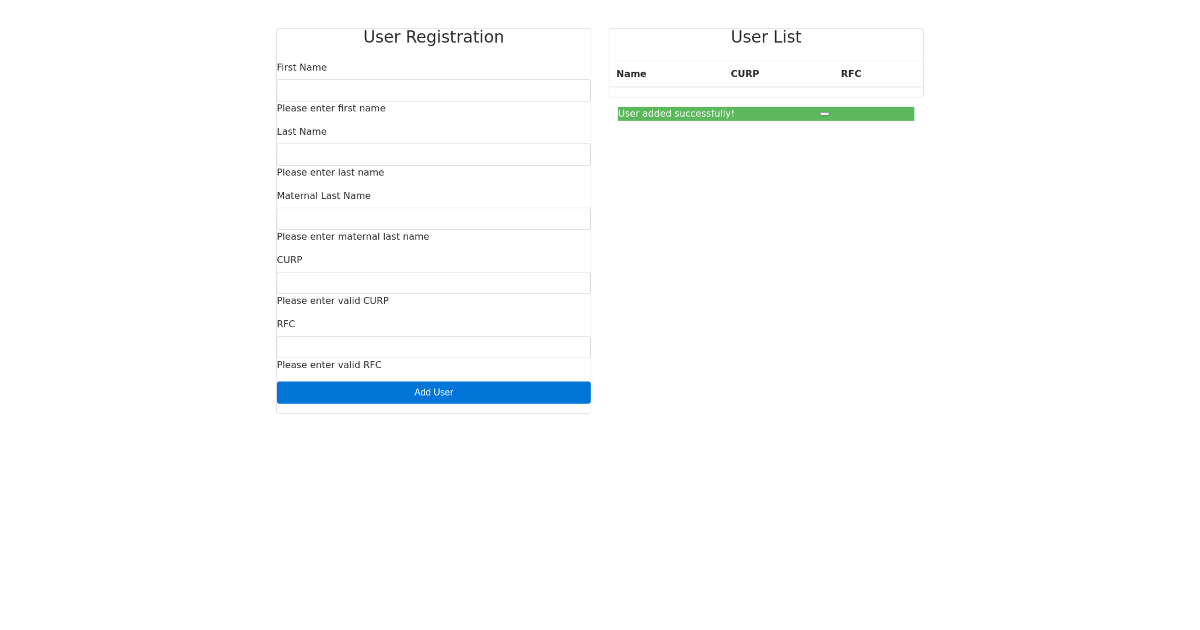Click the "Please enter valid CURP" message
This screenshot has width=1200, height=630.
(333, 301)
